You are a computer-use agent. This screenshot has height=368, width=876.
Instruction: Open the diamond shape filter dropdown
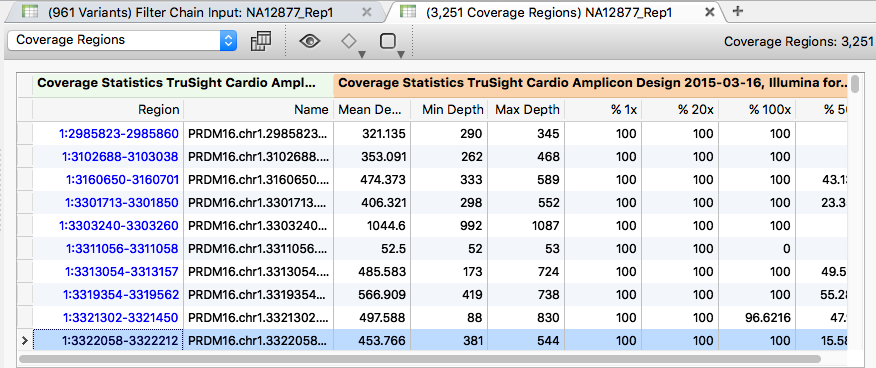pyautogui.click(x=353, y=44)
